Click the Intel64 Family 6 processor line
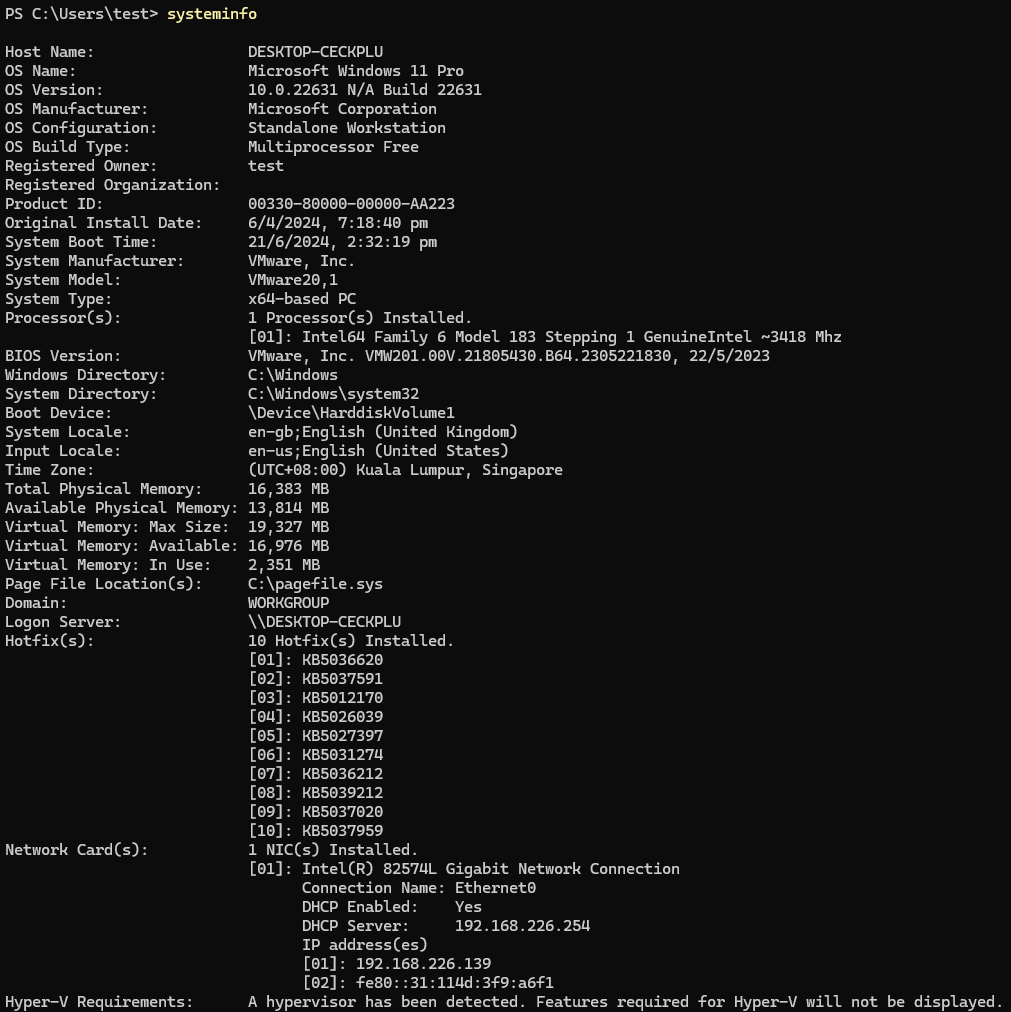Screen dimensions: 1011x1012 coord(545,337)
